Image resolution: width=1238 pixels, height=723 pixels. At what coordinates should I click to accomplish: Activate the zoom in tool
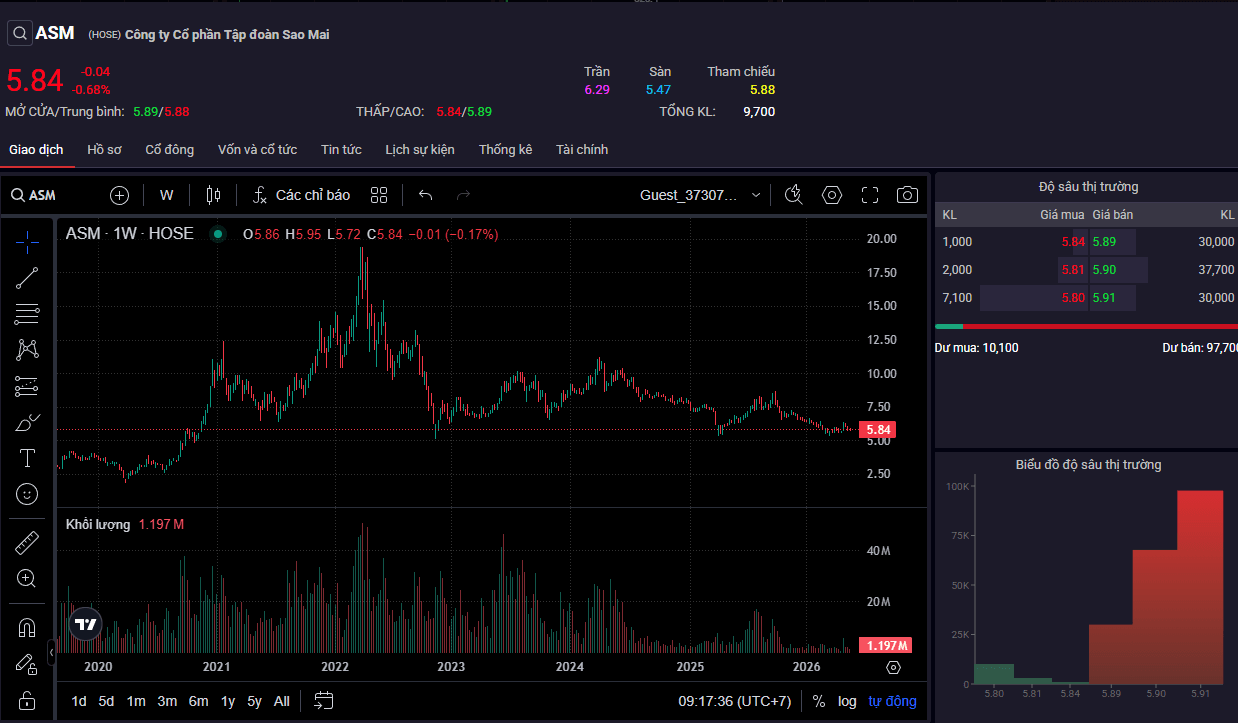point(27,579)
